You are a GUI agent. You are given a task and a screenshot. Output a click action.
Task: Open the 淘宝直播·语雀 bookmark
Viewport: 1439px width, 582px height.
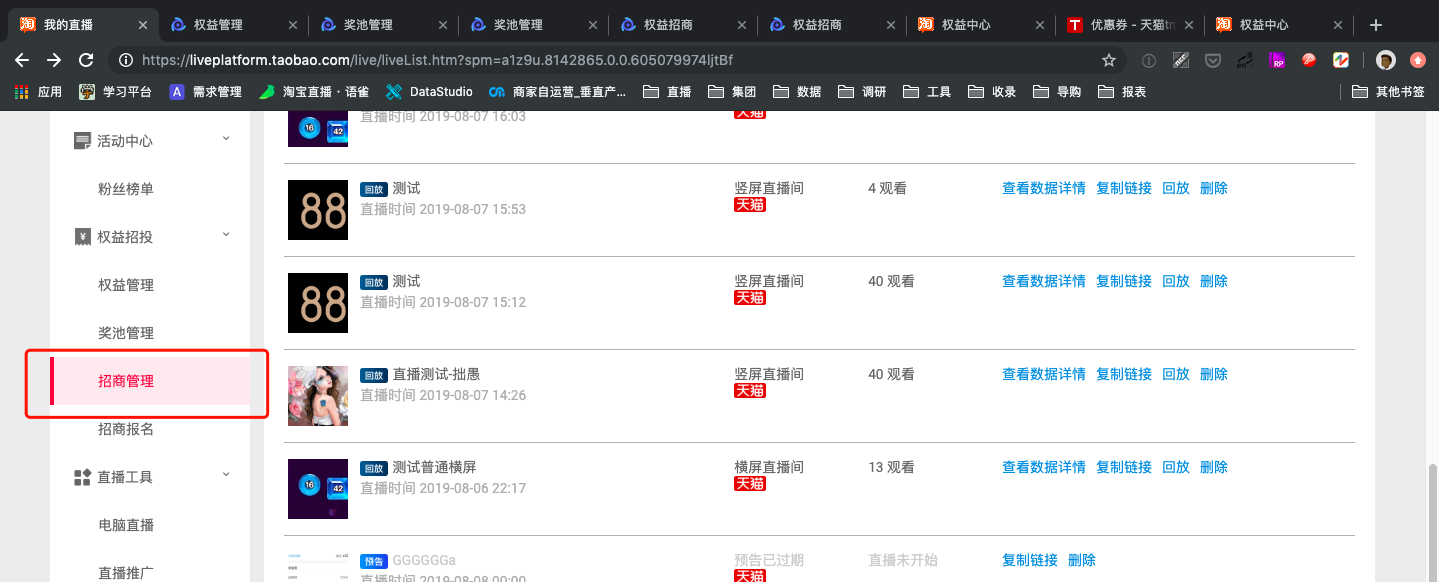(x=313, y=91)
